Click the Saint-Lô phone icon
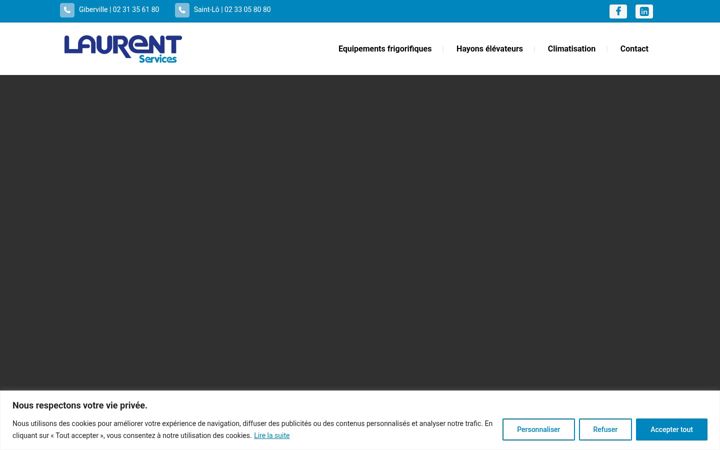 (x=182, y=10)
